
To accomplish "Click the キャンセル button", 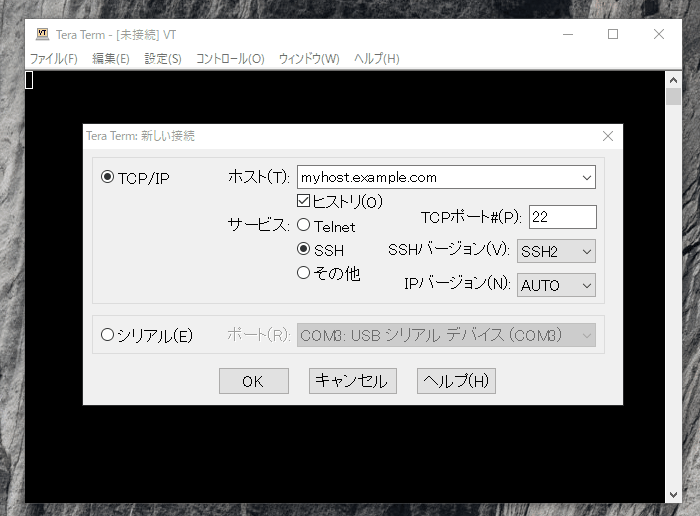I will 353,381.
